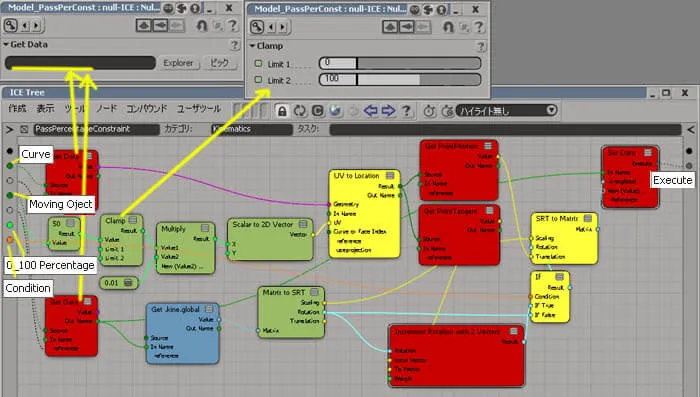
Task: Click the horseshoe revert icon in Get Data panel
Action: point(202,26)
